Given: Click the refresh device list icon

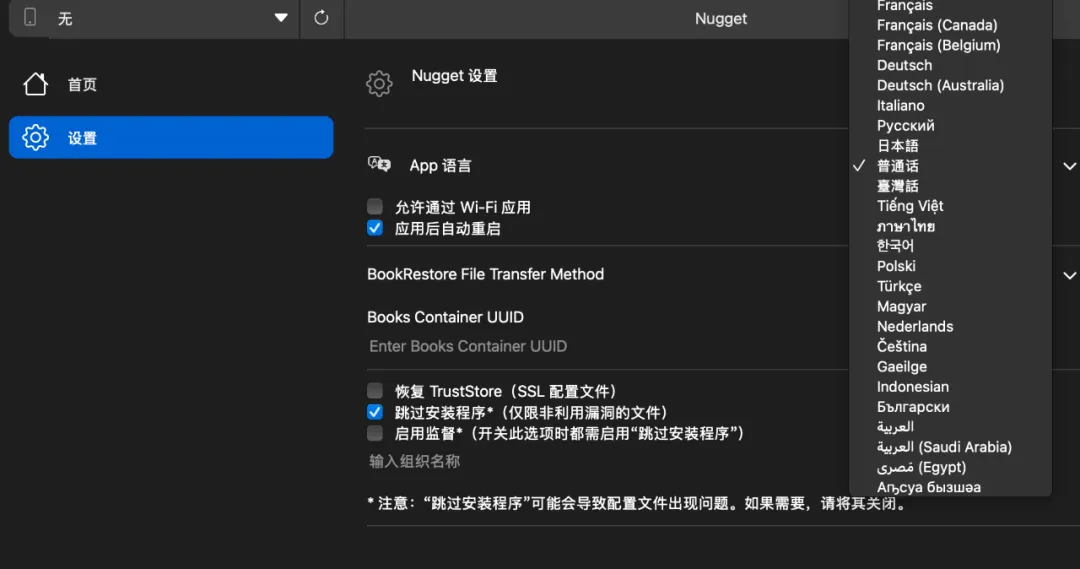Looking at the screenshot, I should (x=321, y=18).
